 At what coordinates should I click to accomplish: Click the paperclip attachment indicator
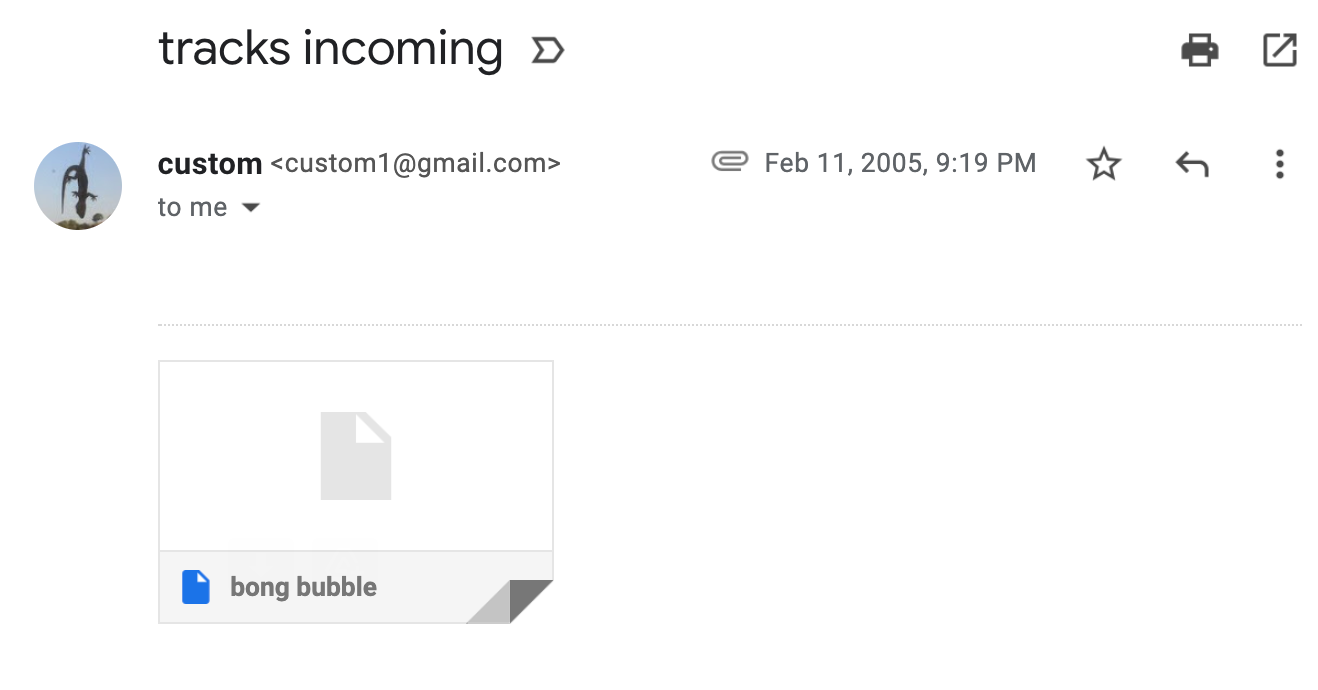point(730,162)
